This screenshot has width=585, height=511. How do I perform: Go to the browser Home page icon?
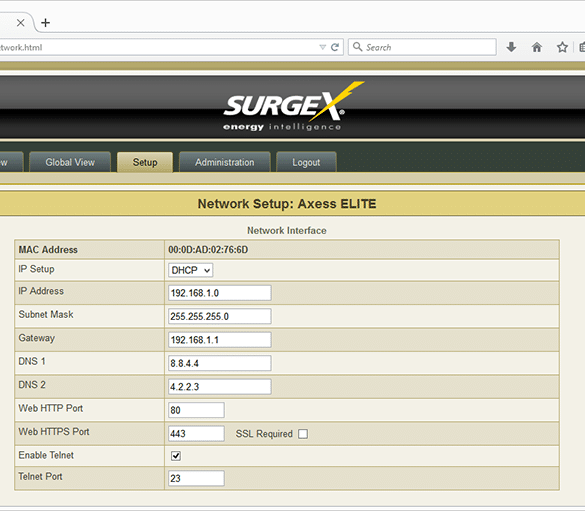pyautogui.click(x=536, y=47)
